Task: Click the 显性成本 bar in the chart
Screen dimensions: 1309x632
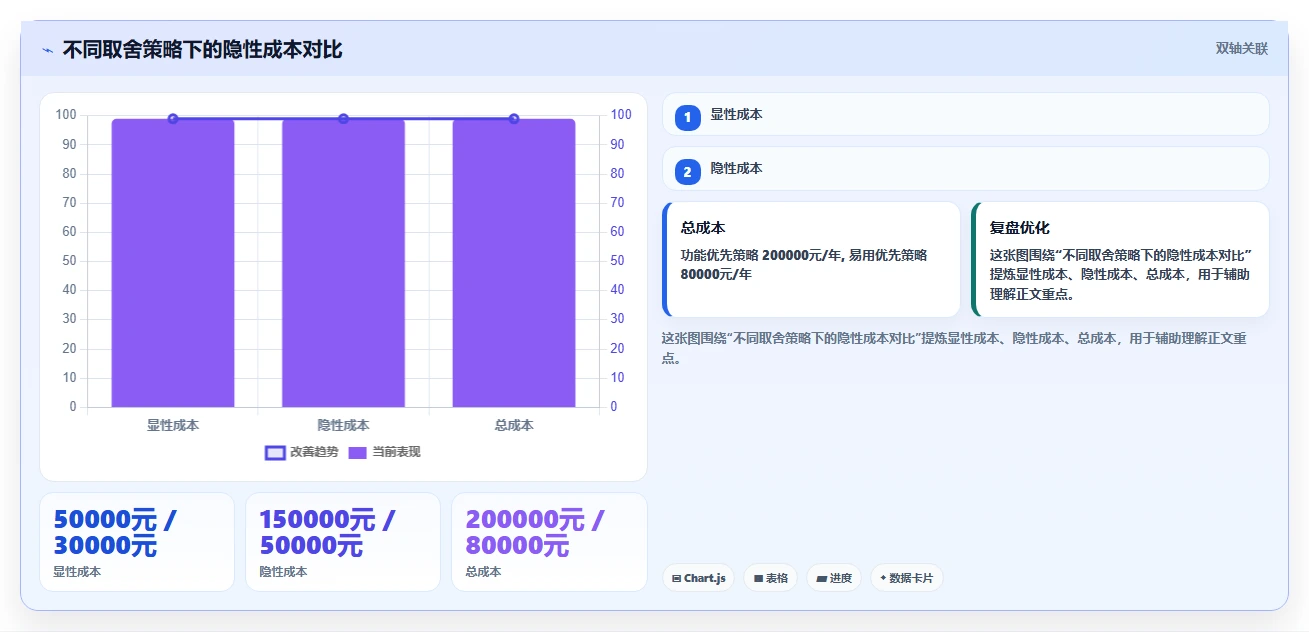Action: tap(173, 263)
